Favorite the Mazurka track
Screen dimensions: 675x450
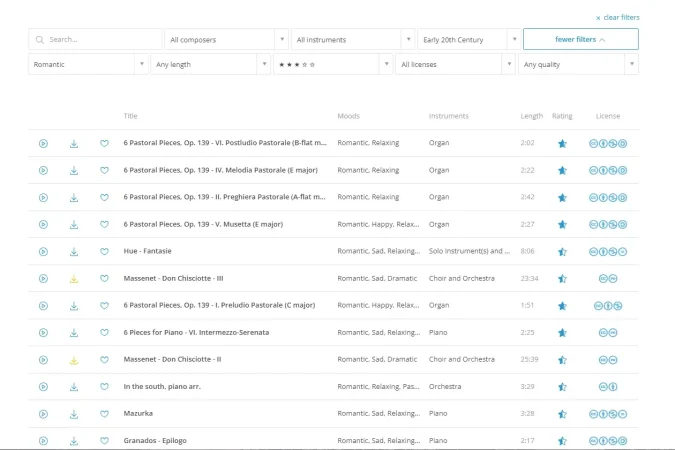click(104, 414)
